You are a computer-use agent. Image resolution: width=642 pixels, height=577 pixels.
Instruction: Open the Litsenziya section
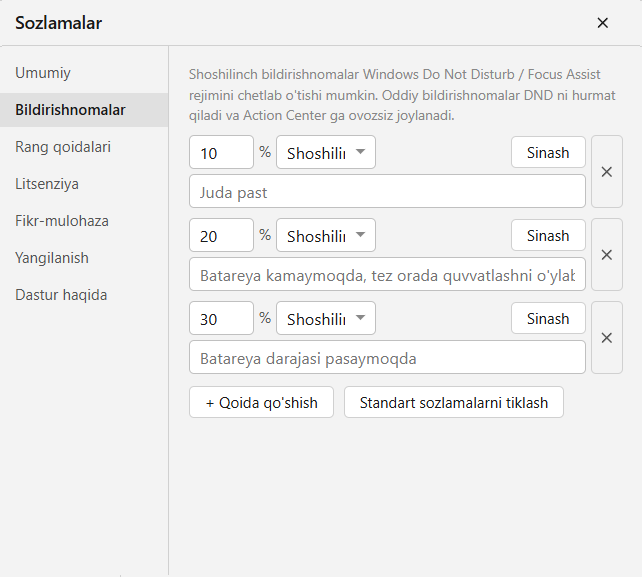coord(84,184)
